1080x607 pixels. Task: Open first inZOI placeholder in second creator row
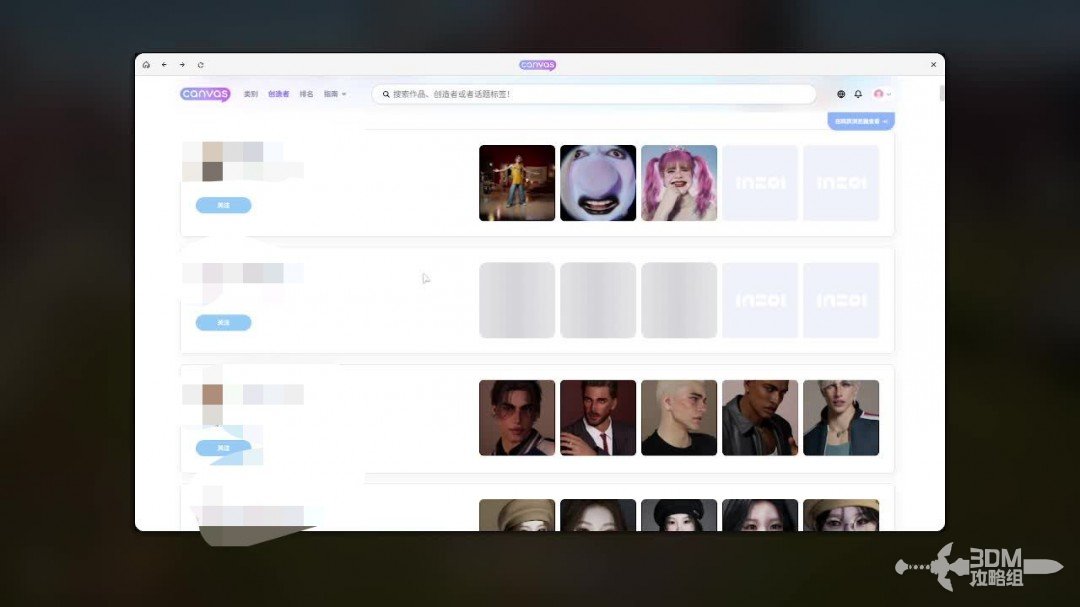(x=760, y=300)
